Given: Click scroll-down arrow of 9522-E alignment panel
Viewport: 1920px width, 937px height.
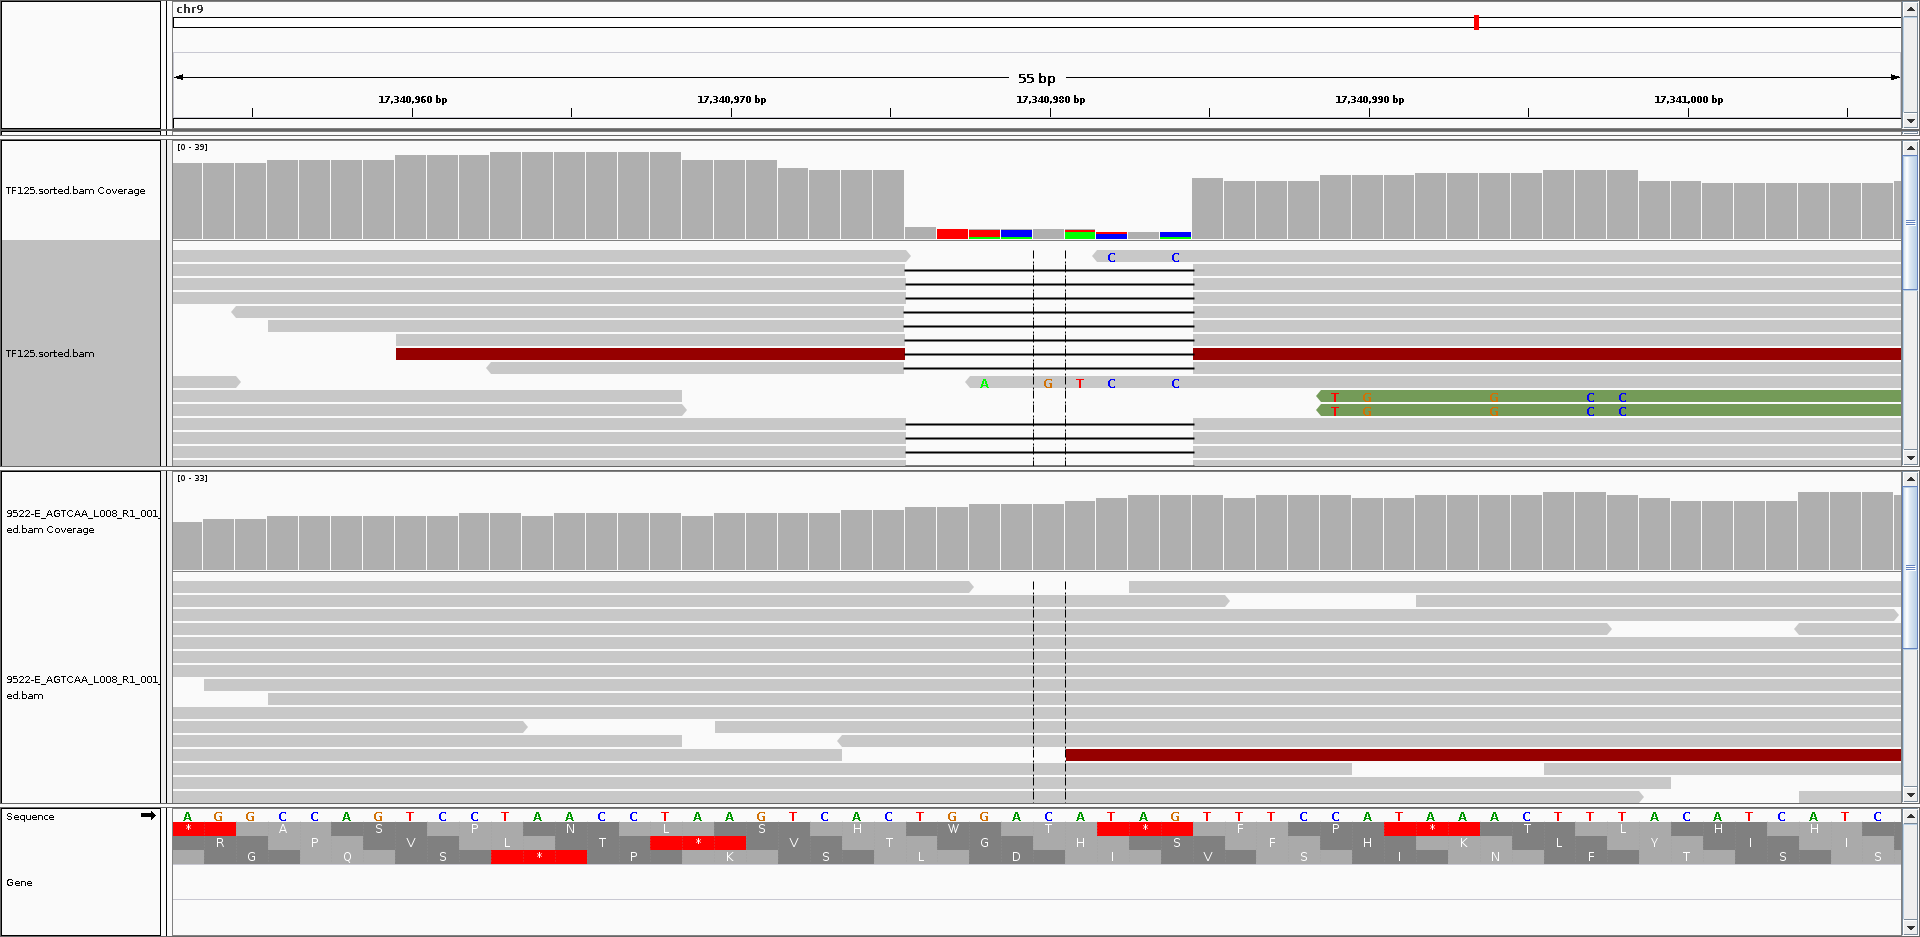Looking at the screenshot, I should pos(1910,795).
